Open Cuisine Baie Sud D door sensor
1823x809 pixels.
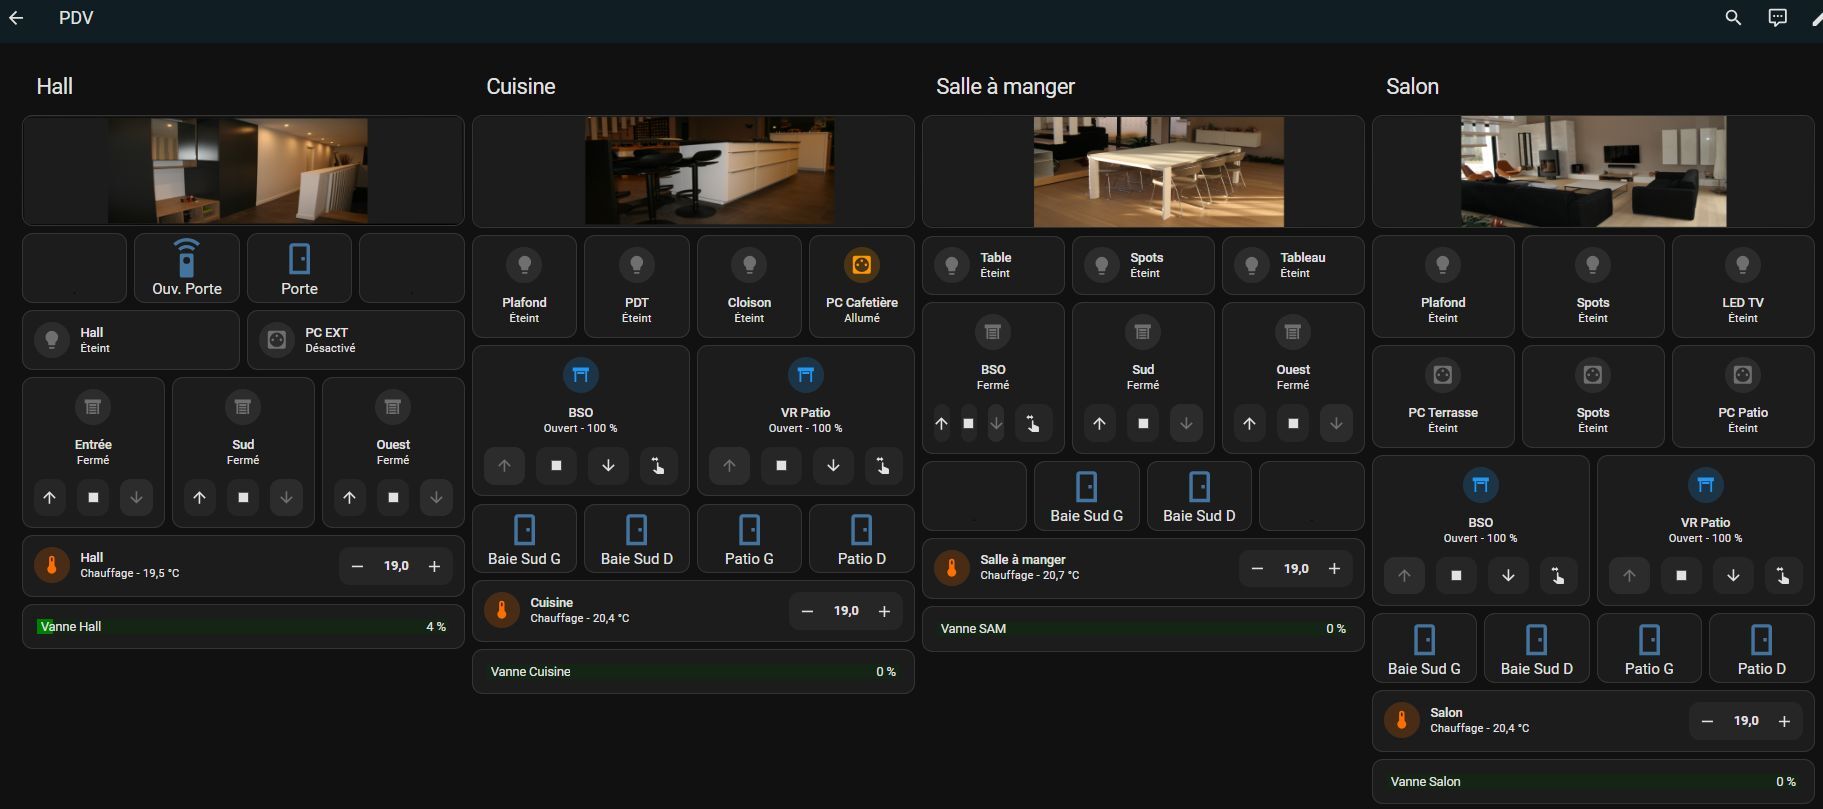point(637,539)
